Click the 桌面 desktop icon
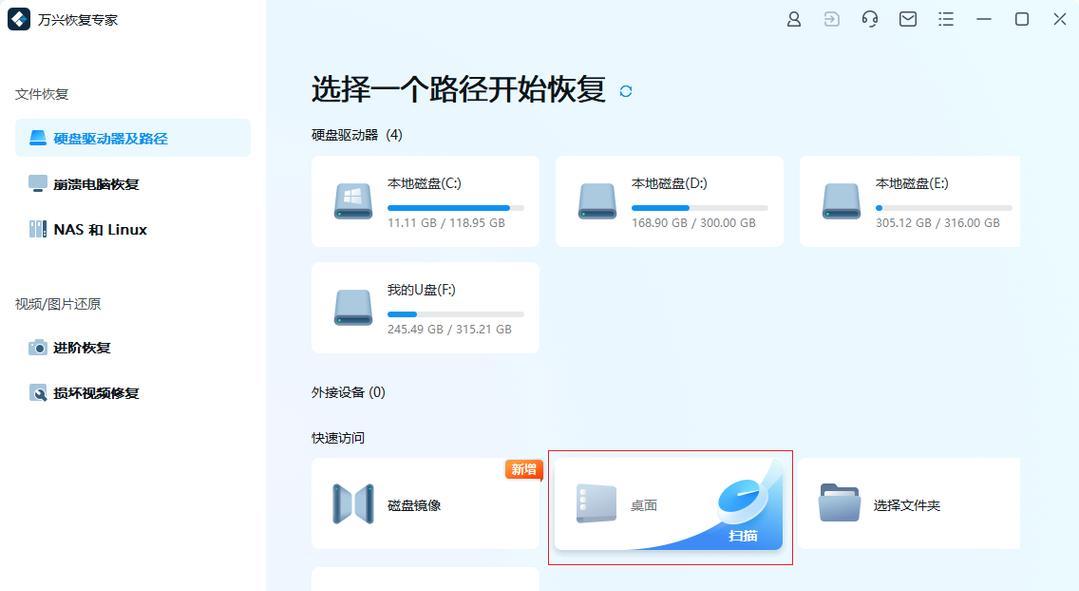 [x=596, y=503]
